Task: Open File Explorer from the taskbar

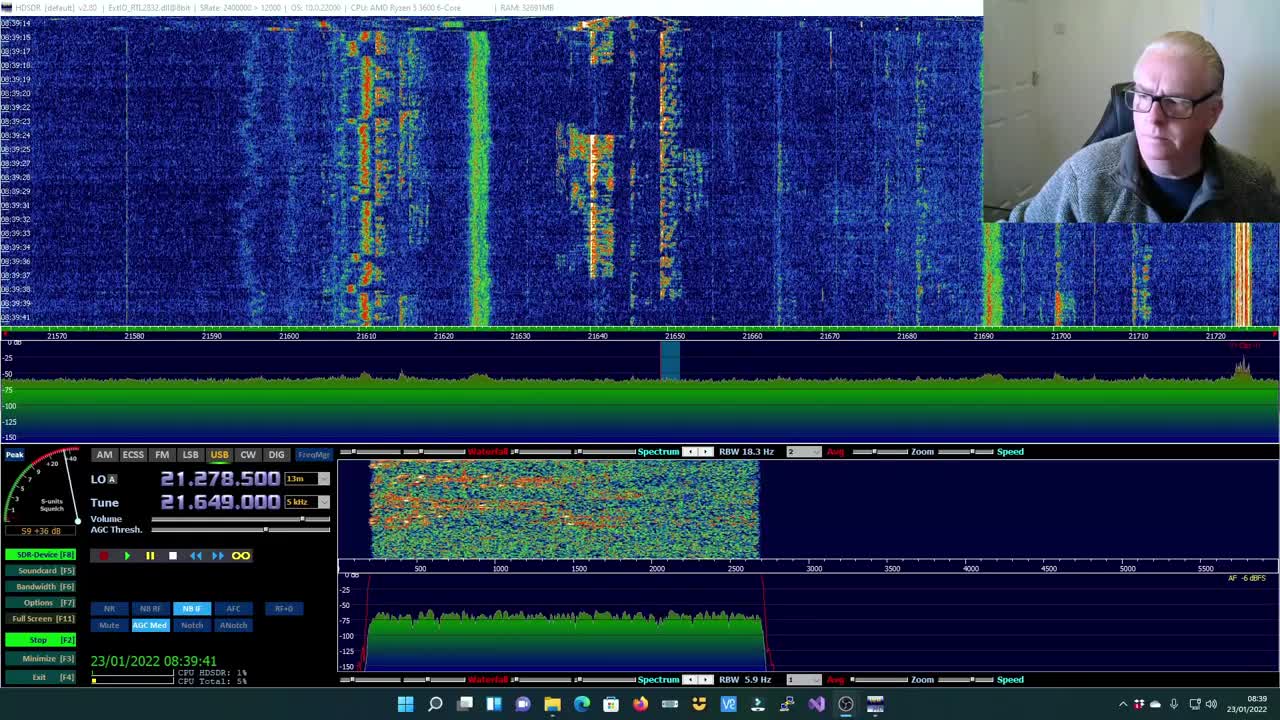Action: tap(552, 704)
